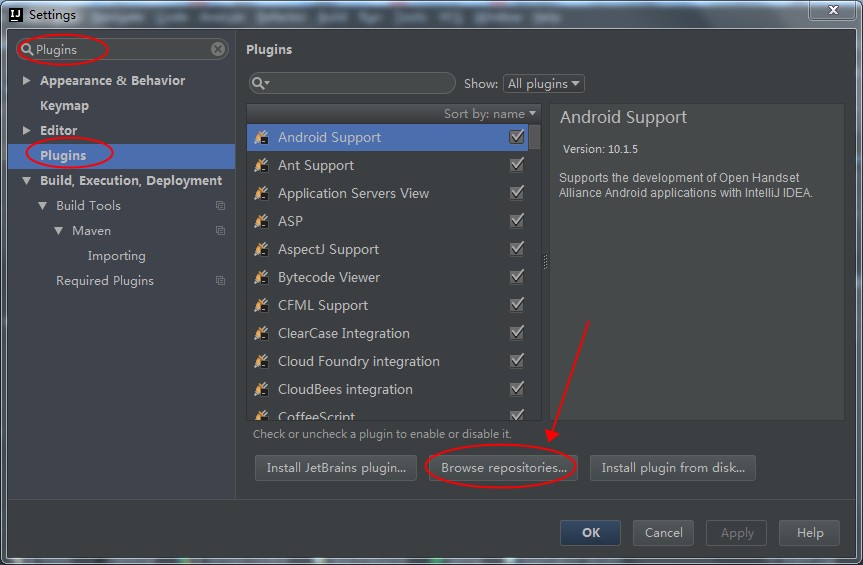Click the ClearCase Integration plugin icon
The image size is (863, 565).
pos(261,333)
